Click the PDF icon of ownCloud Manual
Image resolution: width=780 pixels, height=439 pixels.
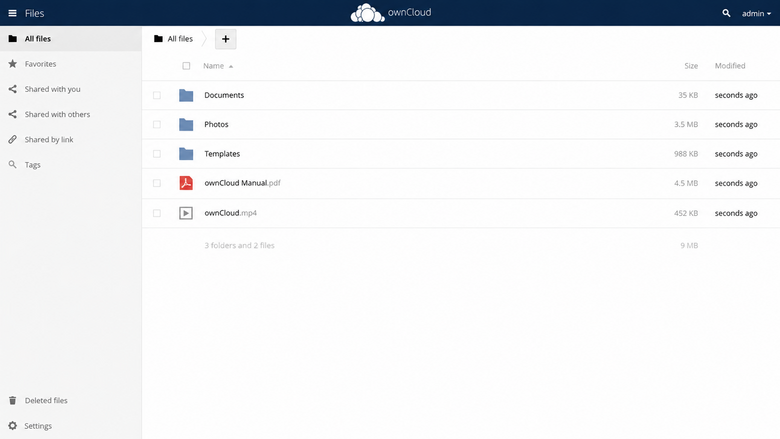[186, 183]
